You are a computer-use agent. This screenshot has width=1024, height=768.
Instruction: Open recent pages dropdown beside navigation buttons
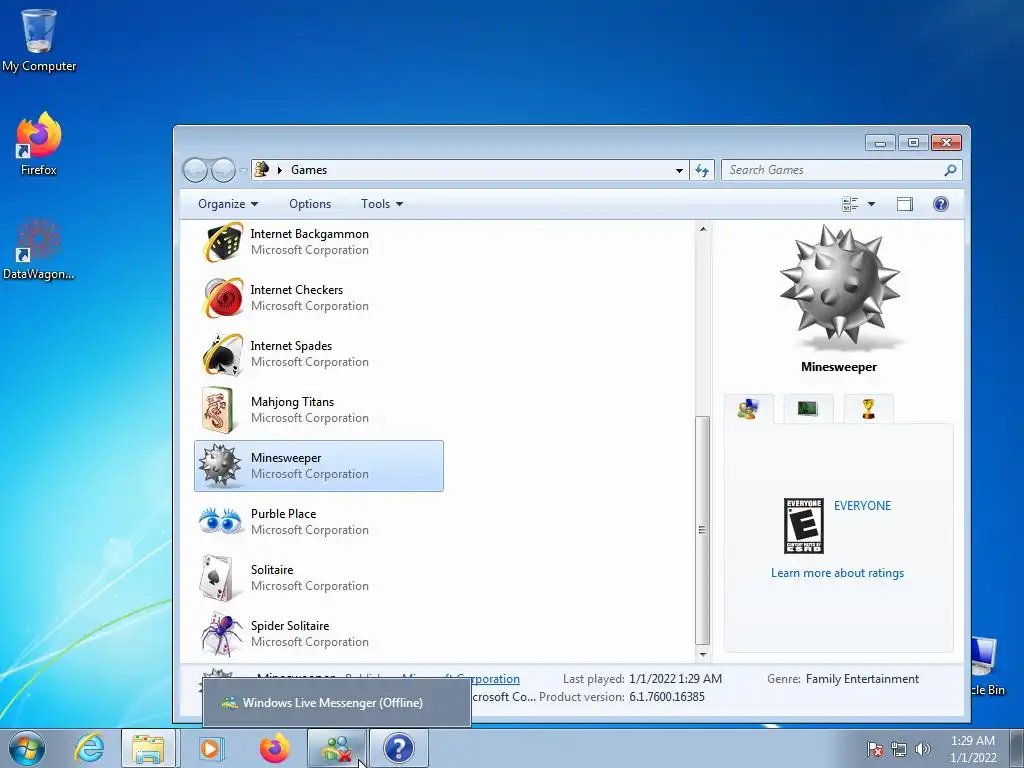[x=243, y=170]
